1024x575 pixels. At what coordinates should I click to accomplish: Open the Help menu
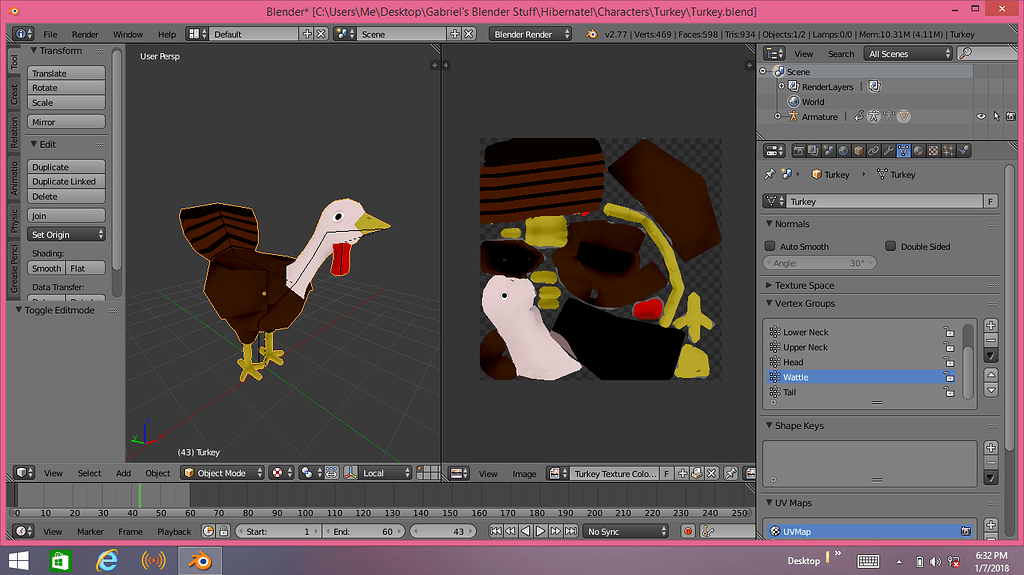(167, 34)
